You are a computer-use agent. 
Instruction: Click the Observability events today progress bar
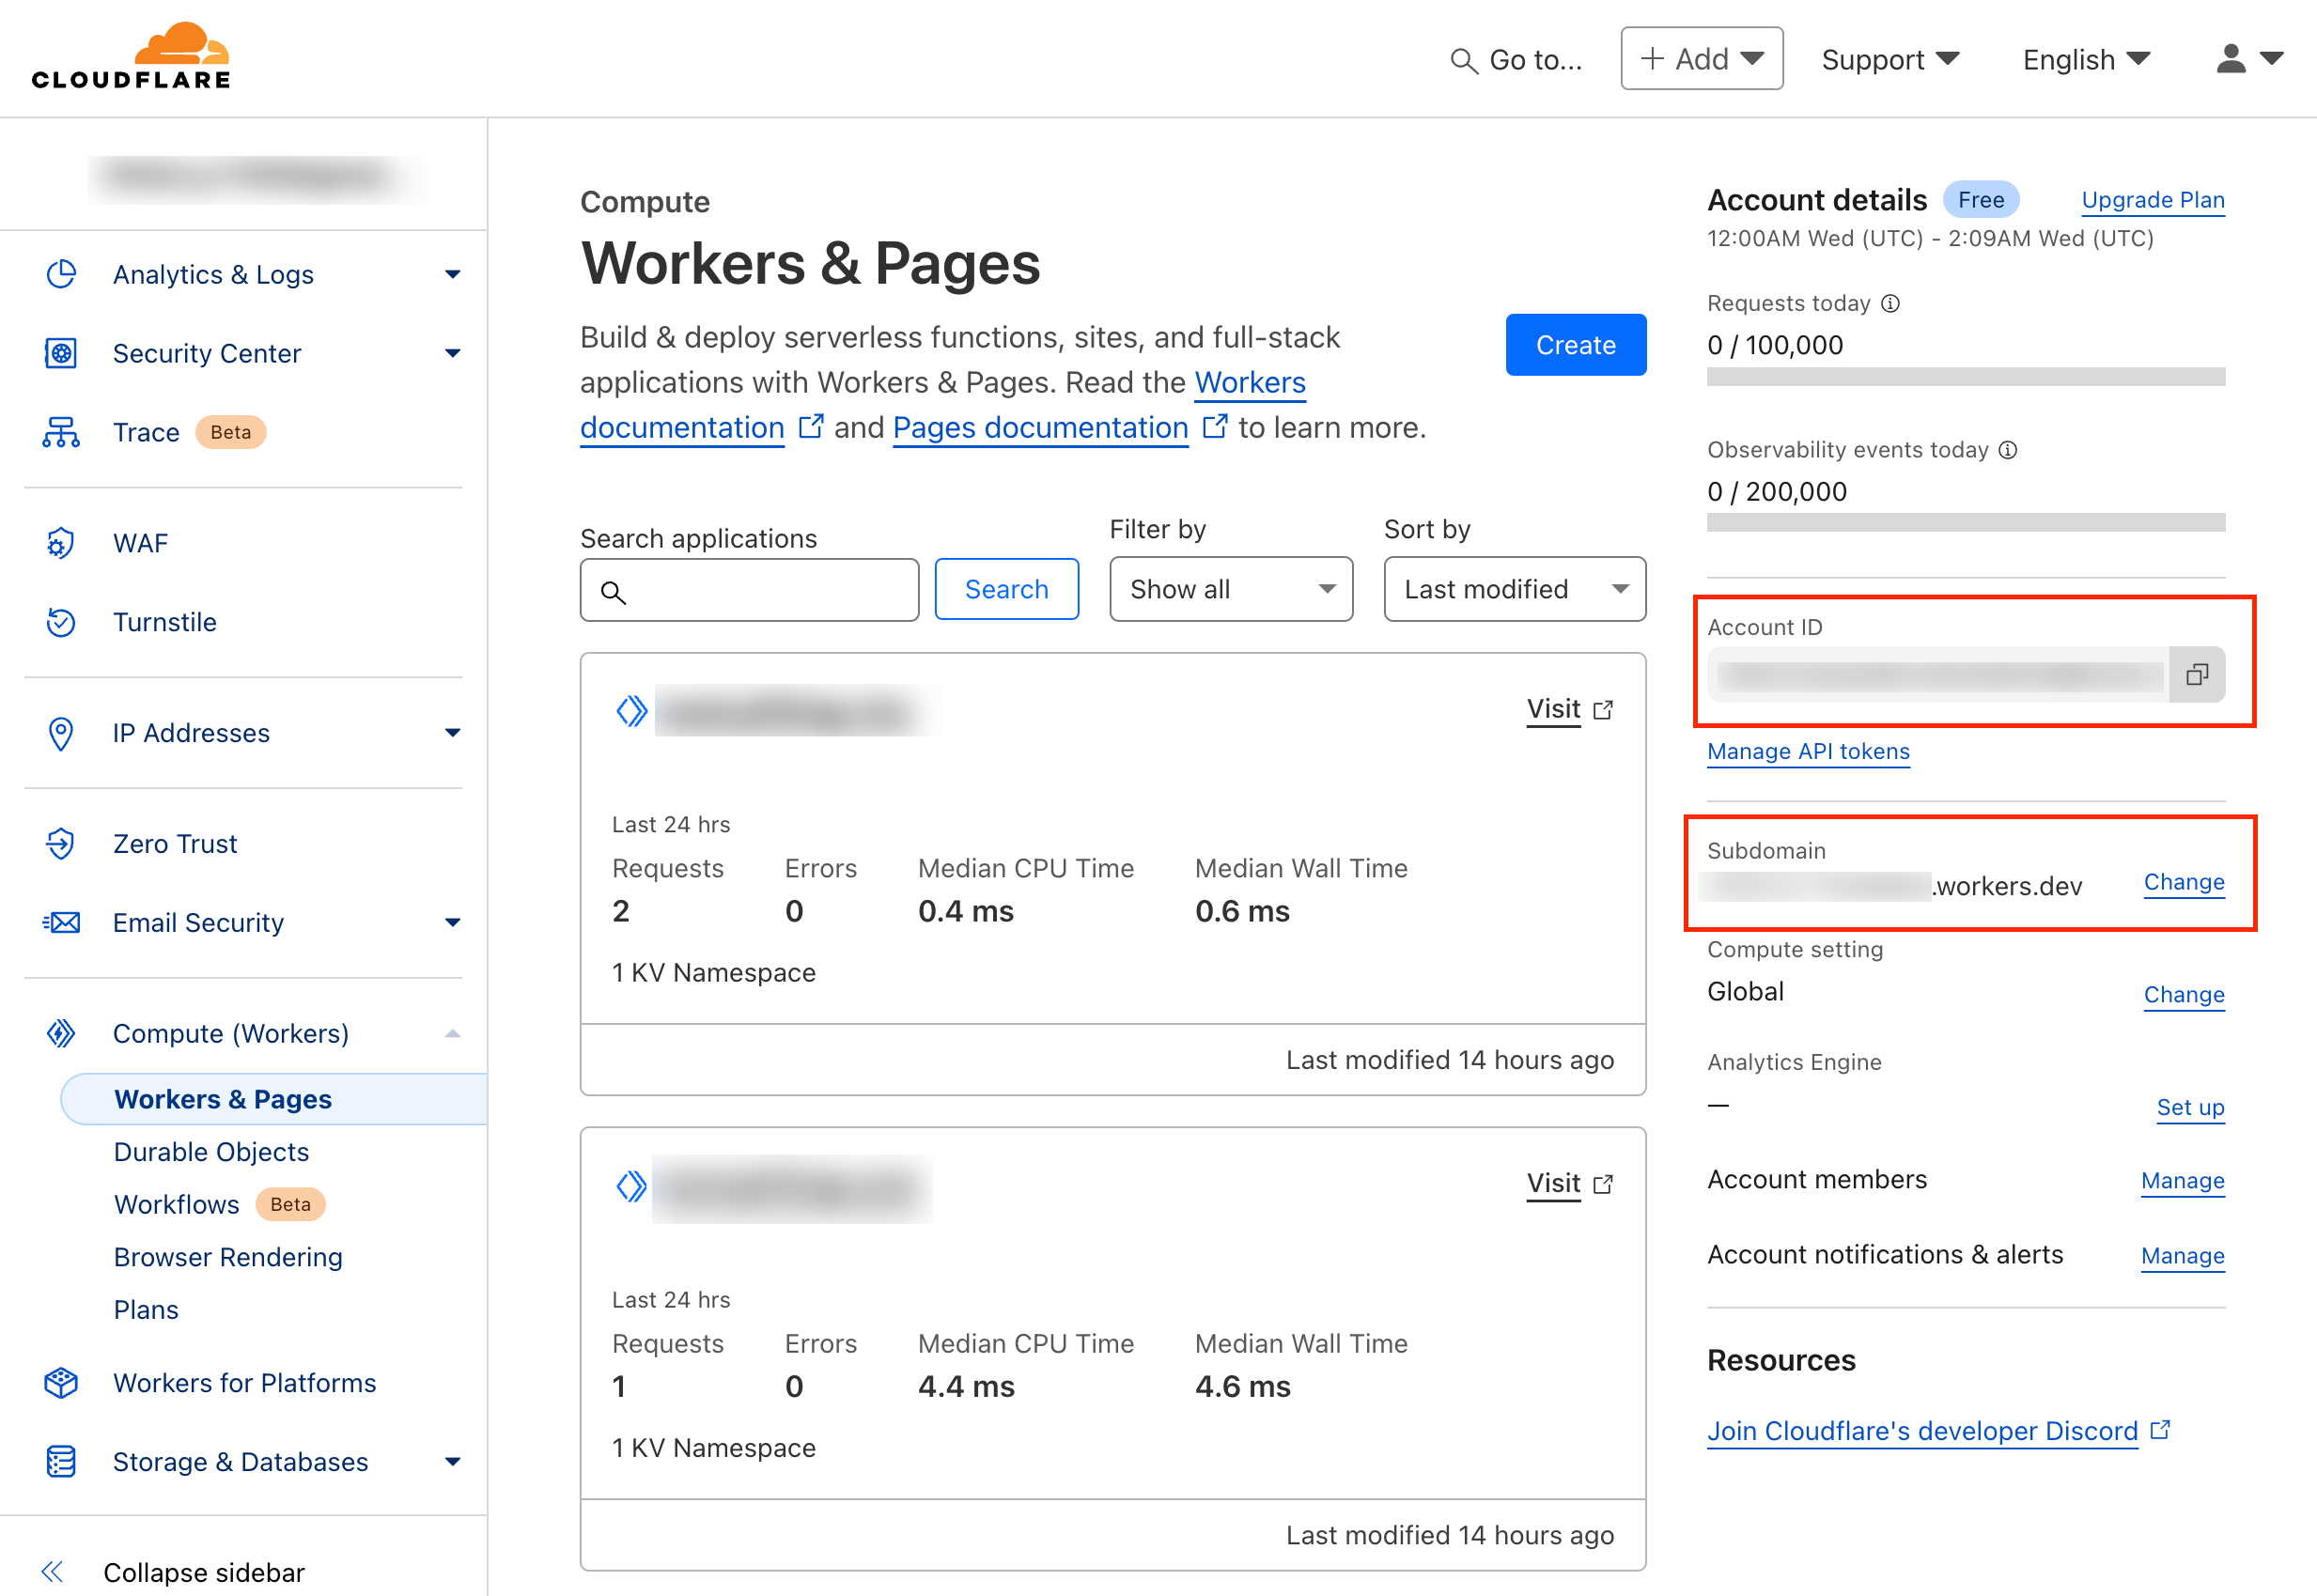[x=1965, y=522]
